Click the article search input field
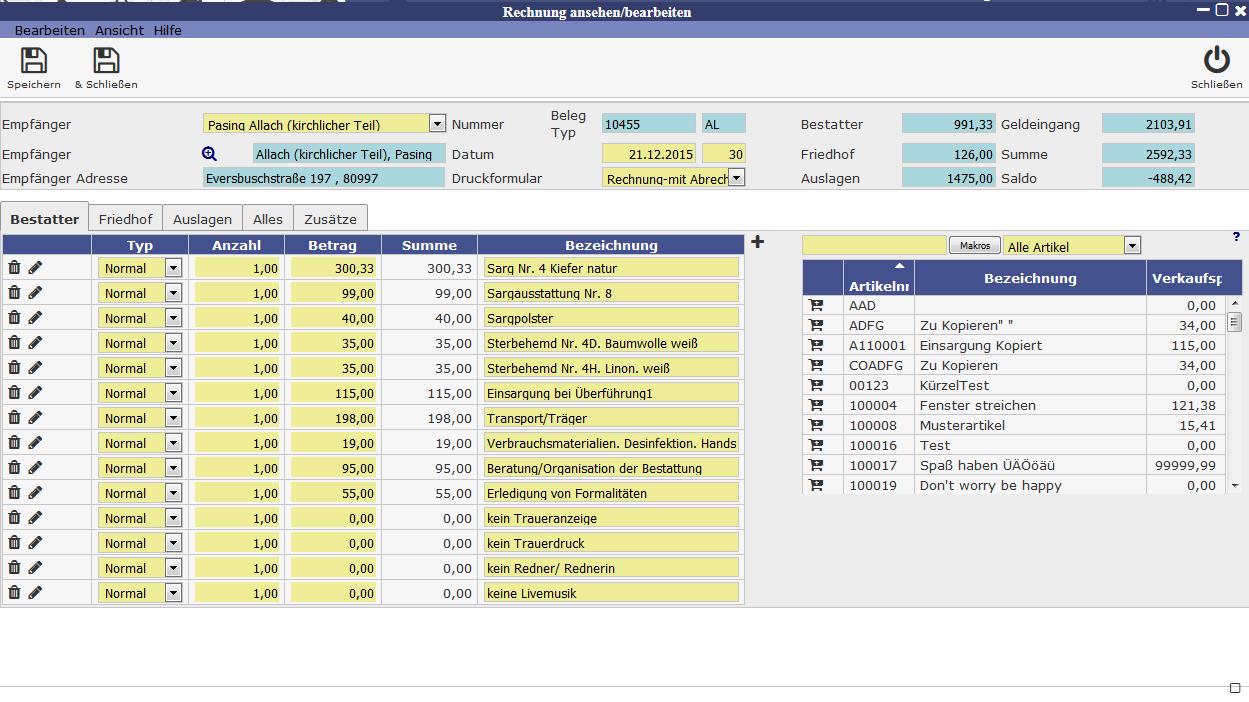 click(874, 245)
